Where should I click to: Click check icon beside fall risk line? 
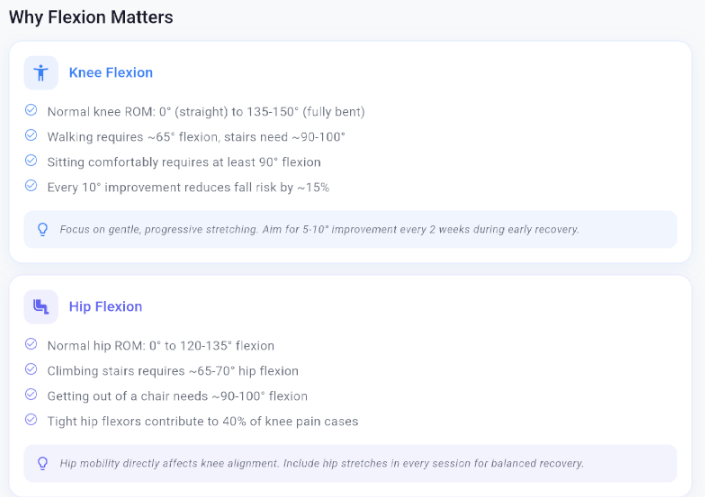coord(31,186)
